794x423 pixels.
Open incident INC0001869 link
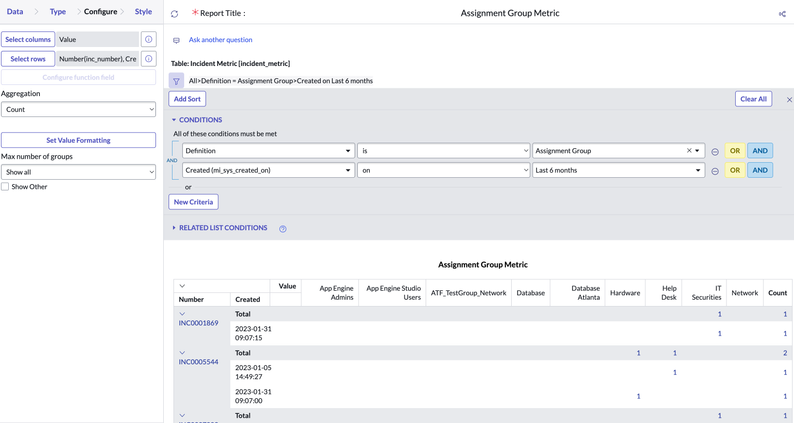[x=198, y=323]
